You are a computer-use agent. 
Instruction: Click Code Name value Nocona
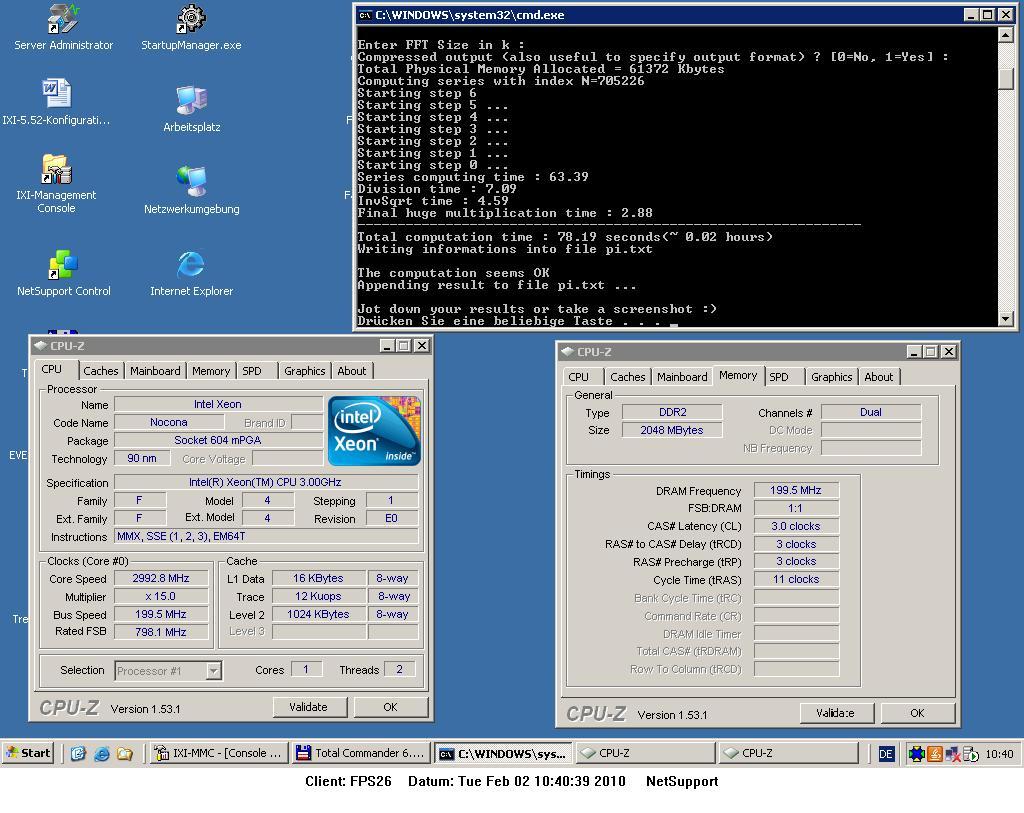click(168, 422)
